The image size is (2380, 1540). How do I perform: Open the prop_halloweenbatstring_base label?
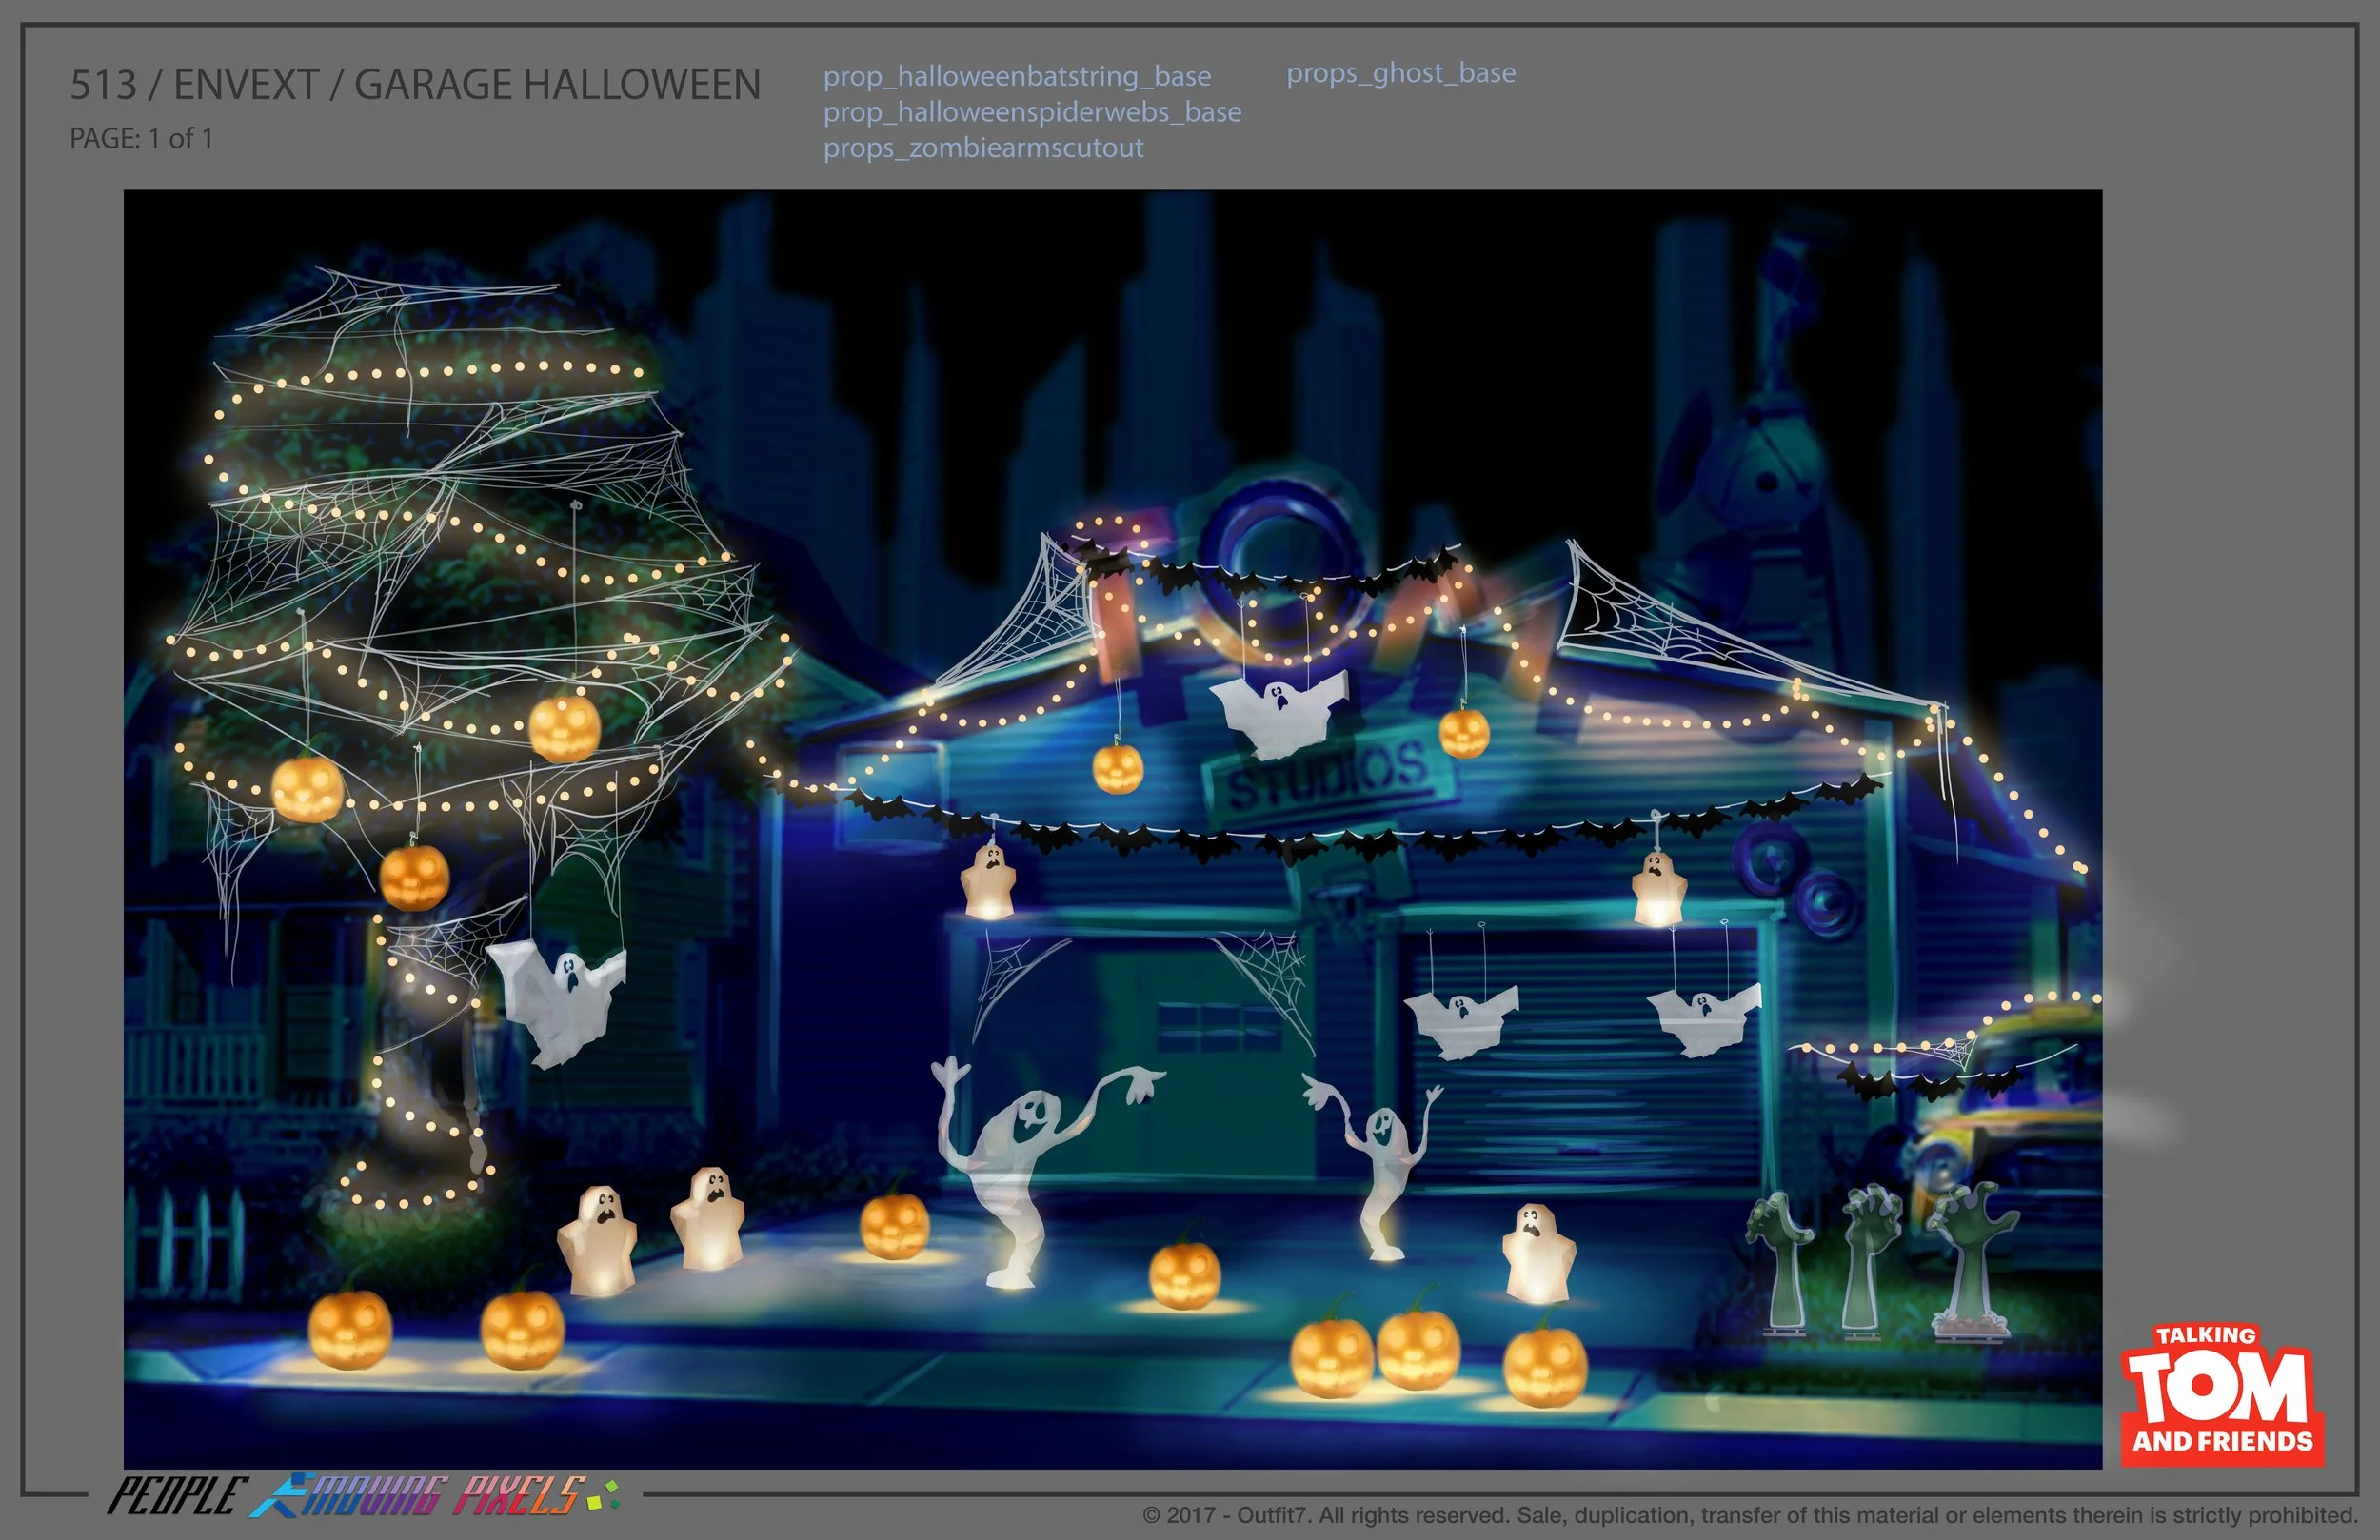coord(1016,77)
